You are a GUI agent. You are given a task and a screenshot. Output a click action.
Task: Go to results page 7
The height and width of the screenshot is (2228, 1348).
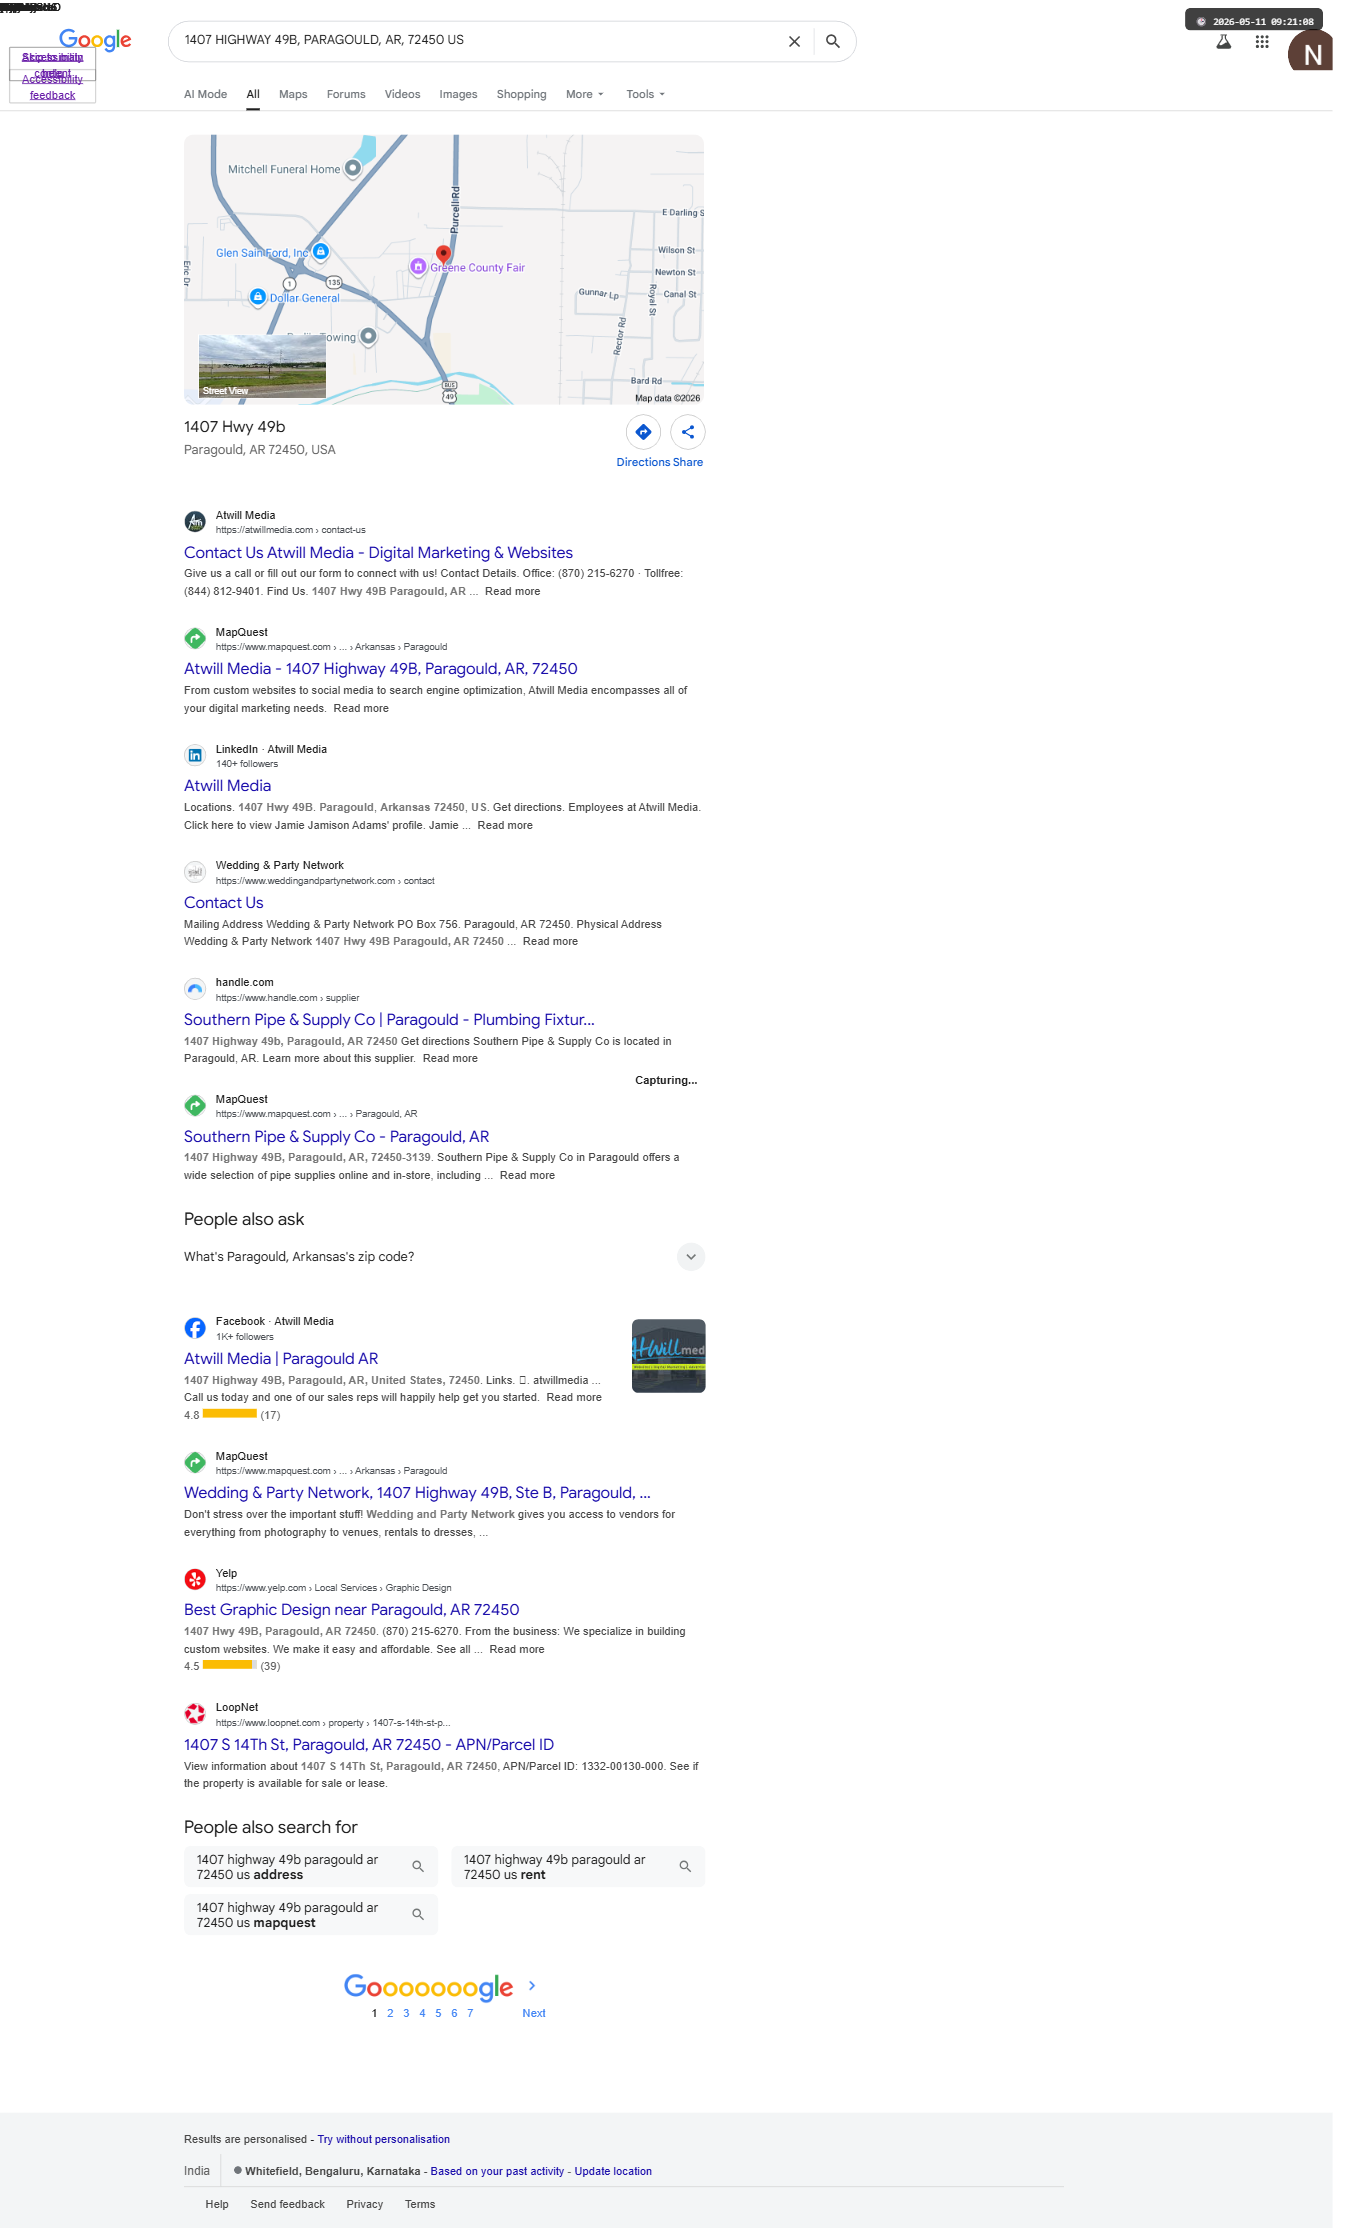click(x=470, y=2013)
